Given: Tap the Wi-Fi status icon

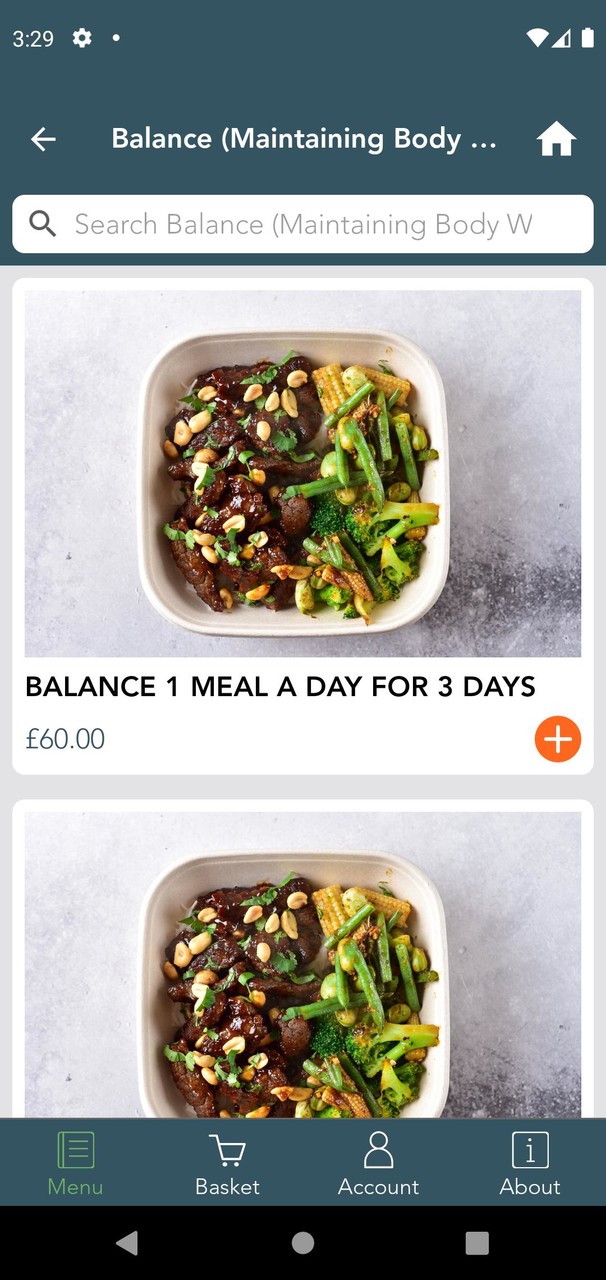Looking at the screenshot, I should click(x=537, y=38).
